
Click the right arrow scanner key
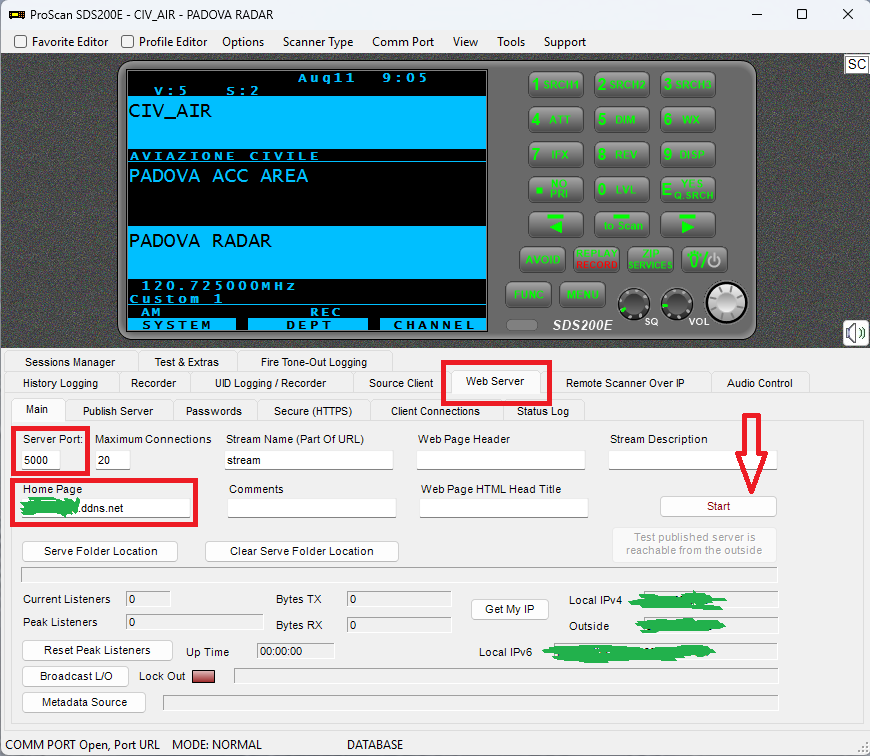coord(687,225)
